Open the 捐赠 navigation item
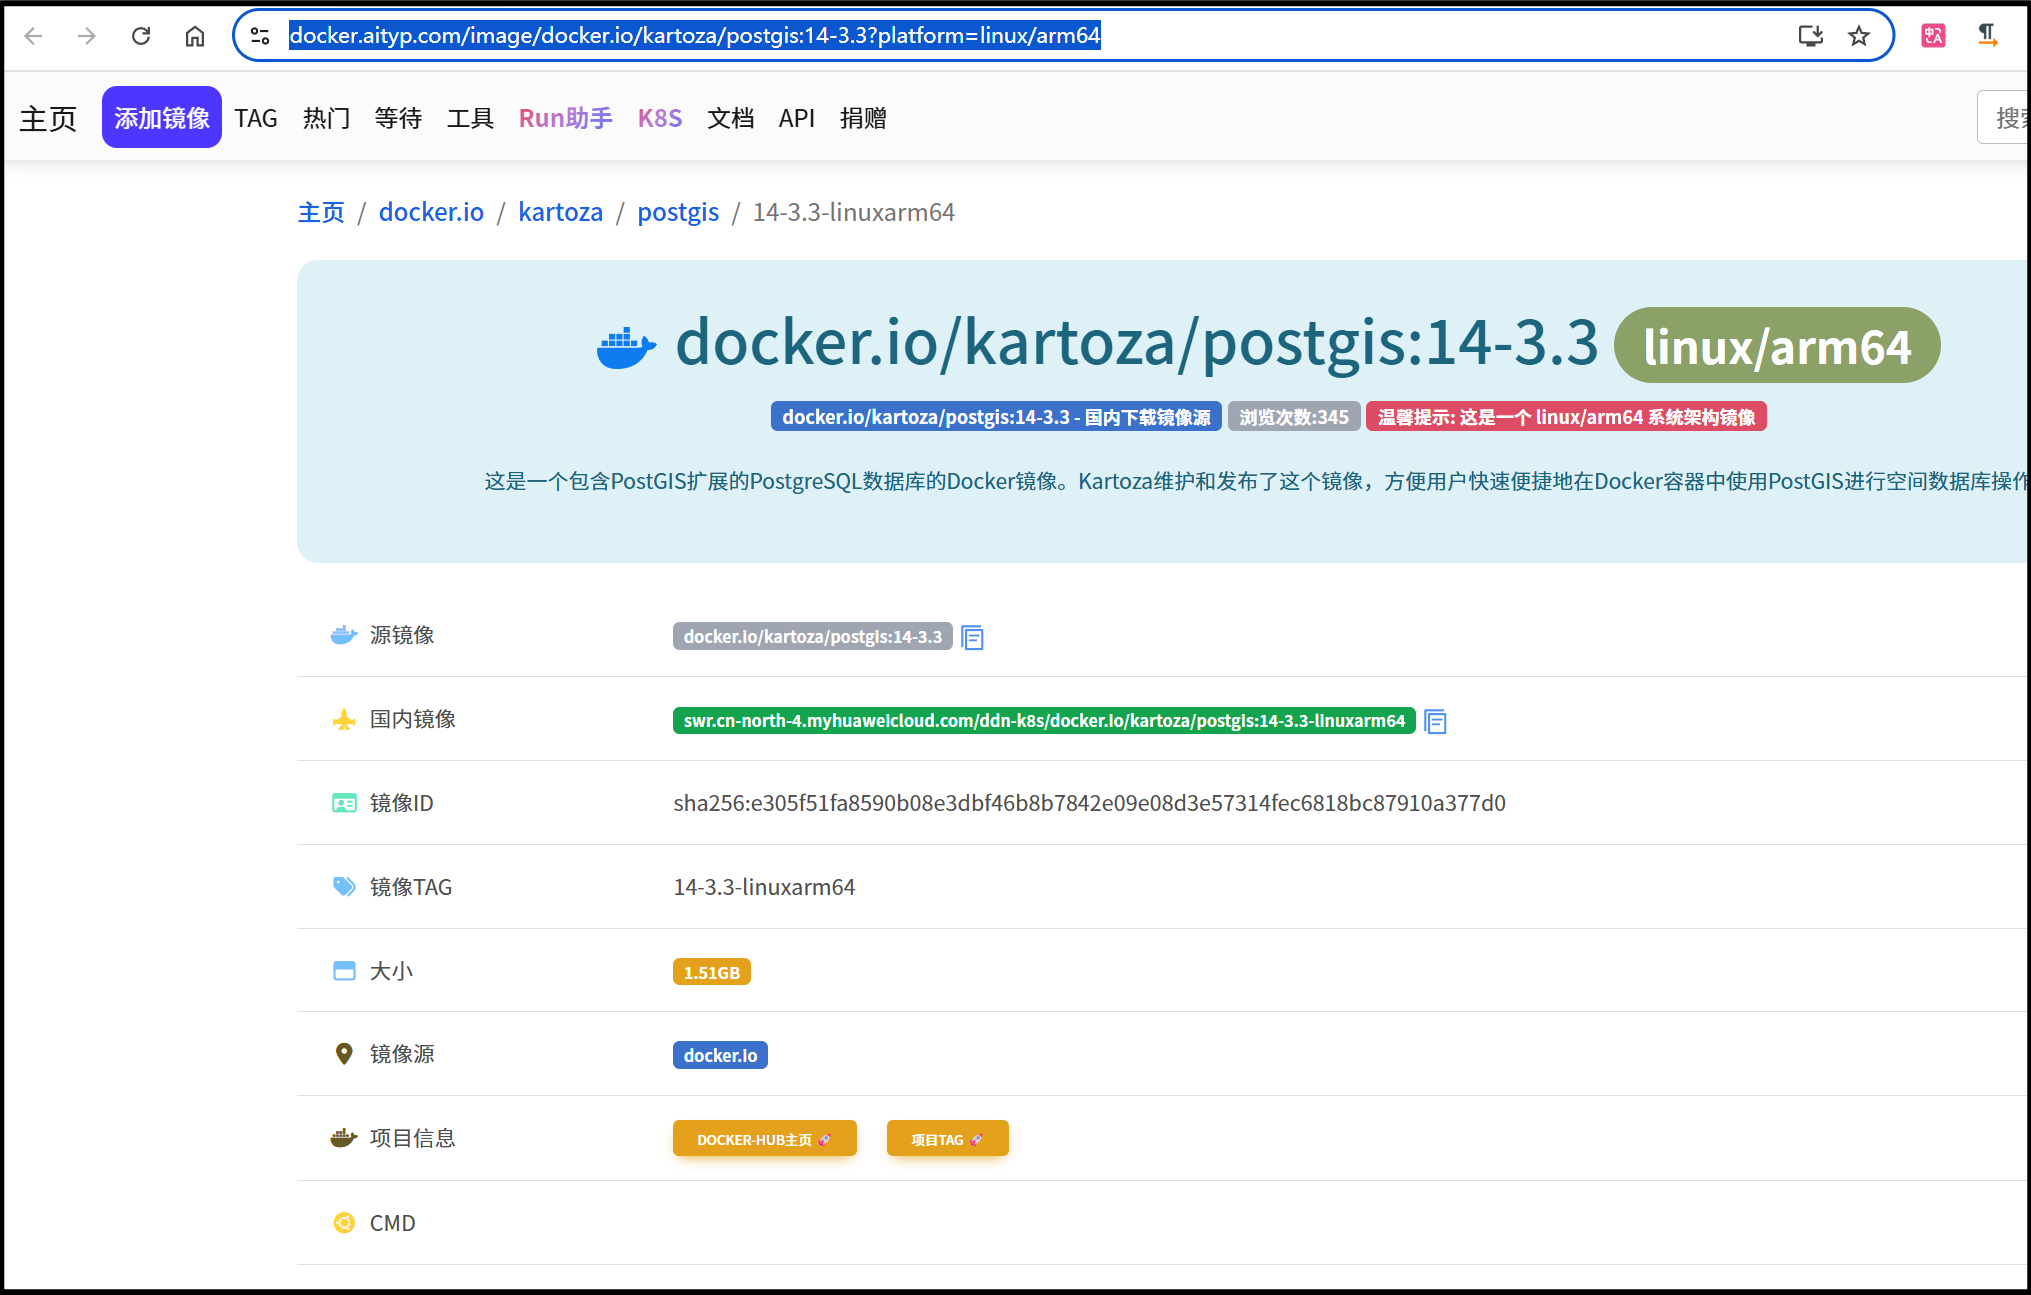The image size is (2031, 1295). pos(863,118)
